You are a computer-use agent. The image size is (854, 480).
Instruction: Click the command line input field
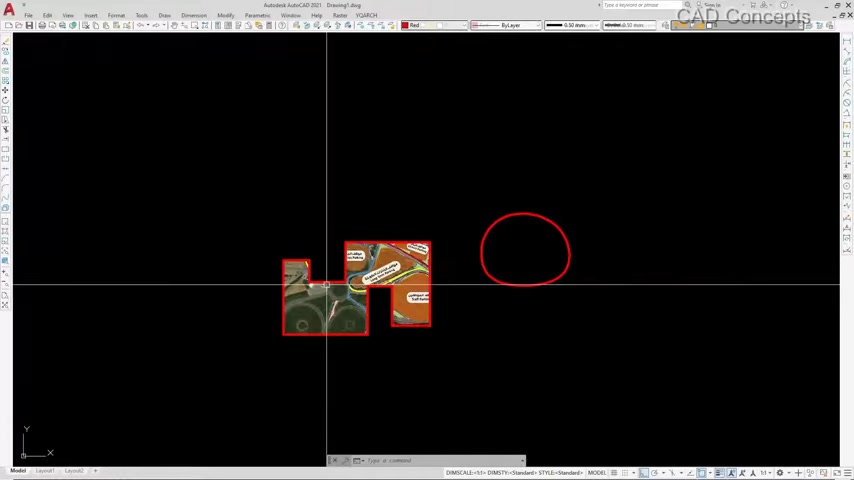click(442, 460)
